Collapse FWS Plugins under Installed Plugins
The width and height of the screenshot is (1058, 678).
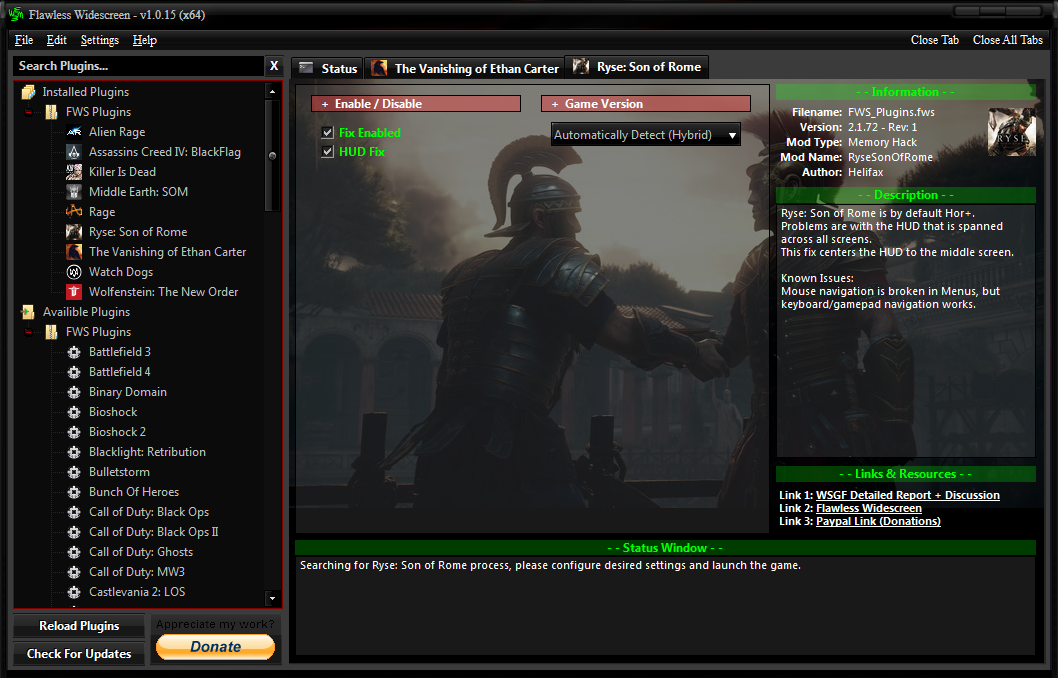[28, 112]
